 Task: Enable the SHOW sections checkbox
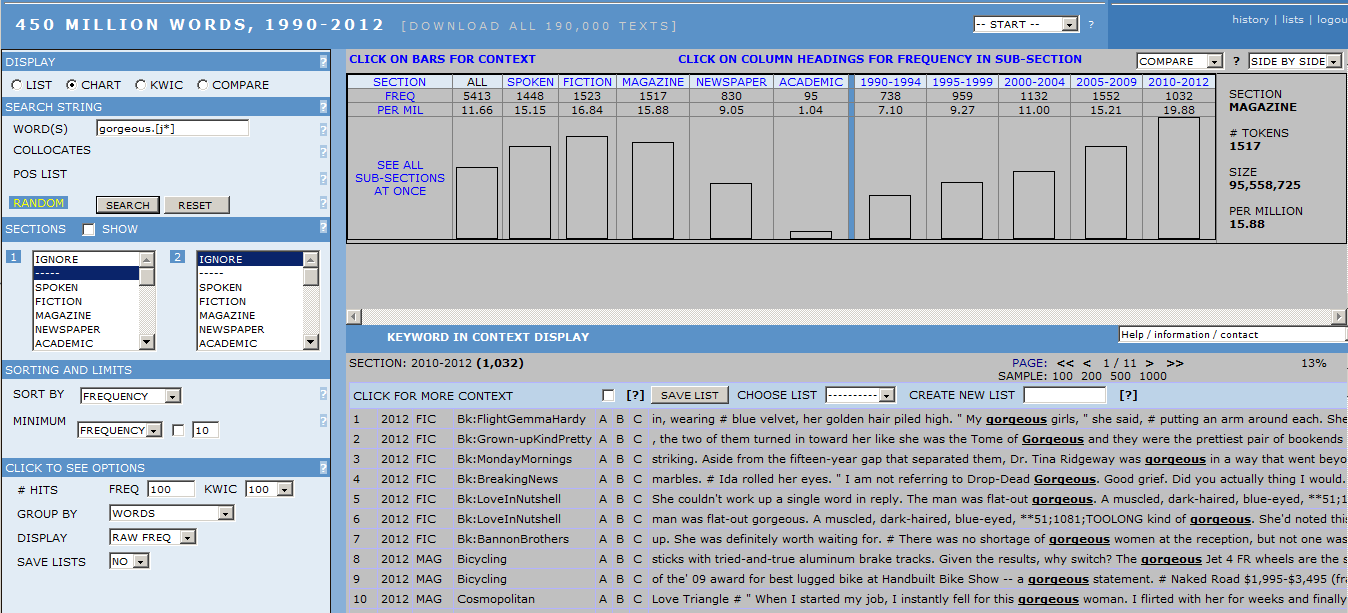(x=88, y=230)
